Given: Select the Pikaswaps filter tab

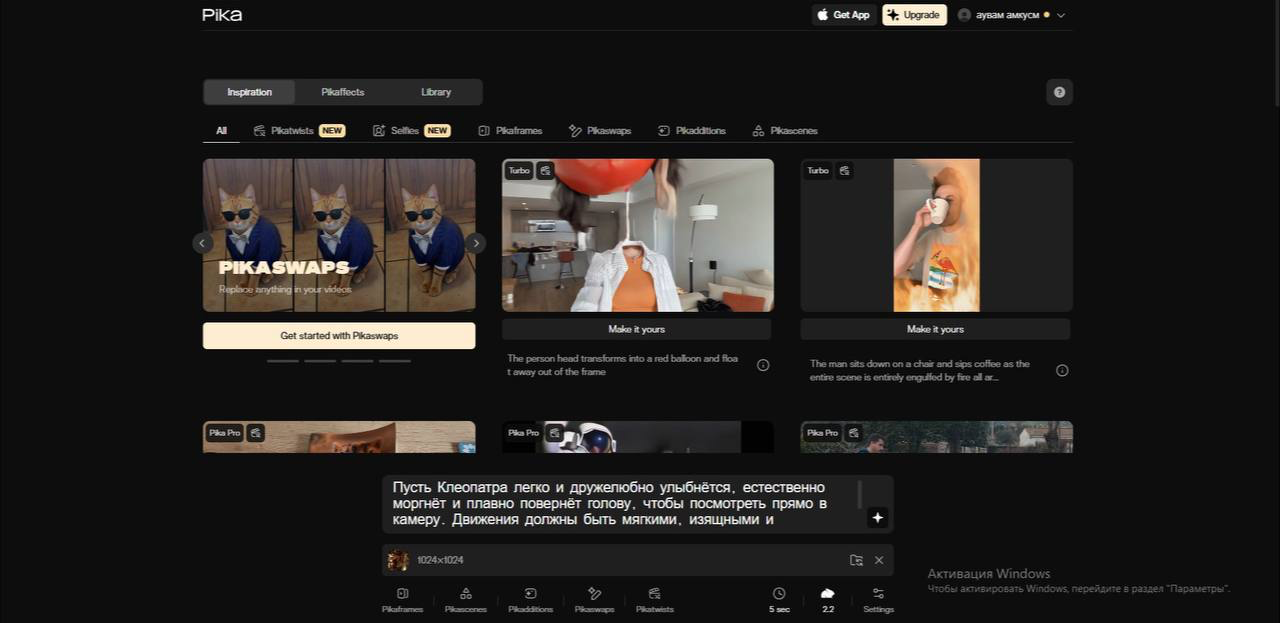Looking at the screenshot, I should (600, 131).
